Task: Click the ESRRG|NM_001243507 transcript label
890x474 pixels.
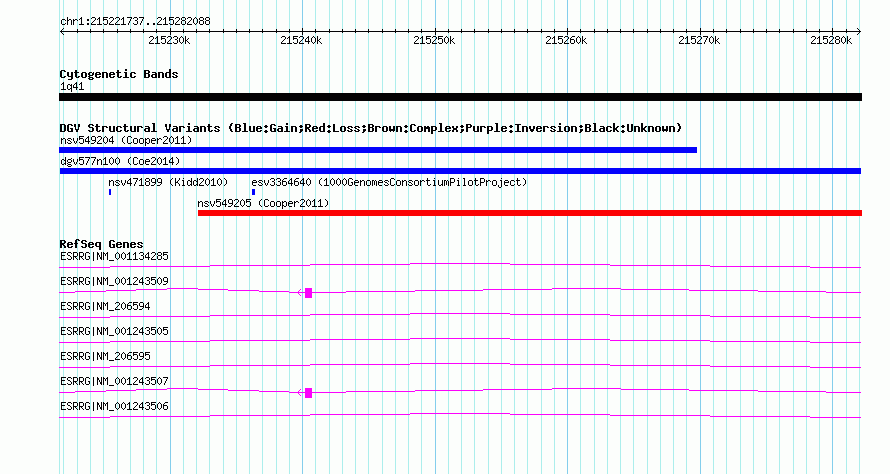Action: pyautogui.click(x=114, y=381)
